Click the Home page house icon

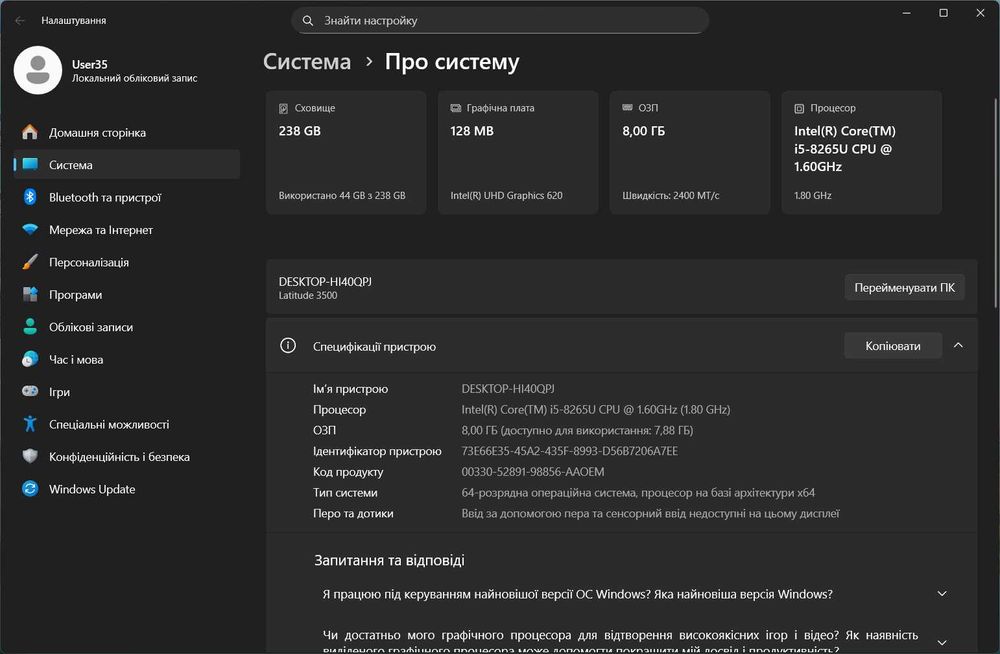click(30, 132)
